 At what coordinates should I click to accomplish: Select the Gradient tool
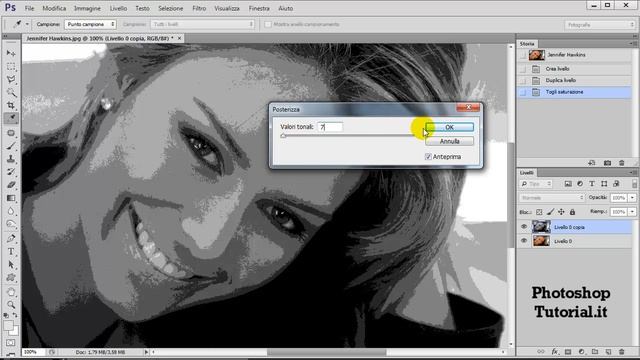pyautogui.click(x=11, y=198)
